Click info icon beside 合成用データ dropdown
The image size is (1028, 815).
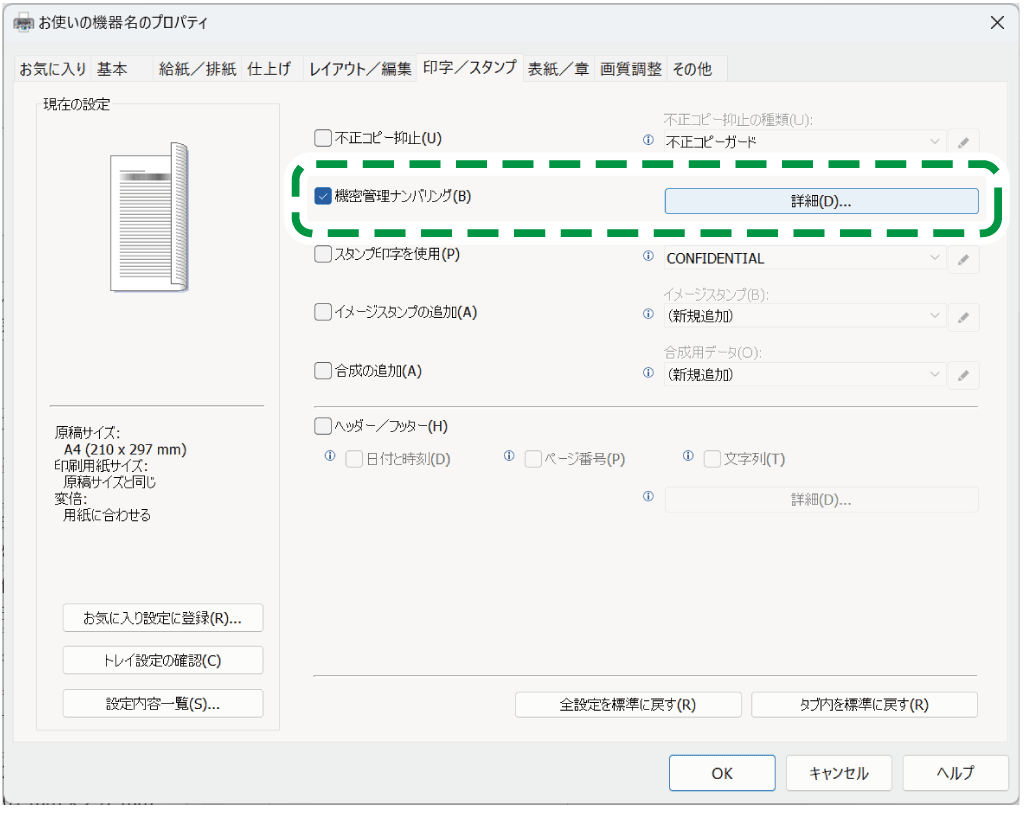pyautogui.click(x=648, y=373)
